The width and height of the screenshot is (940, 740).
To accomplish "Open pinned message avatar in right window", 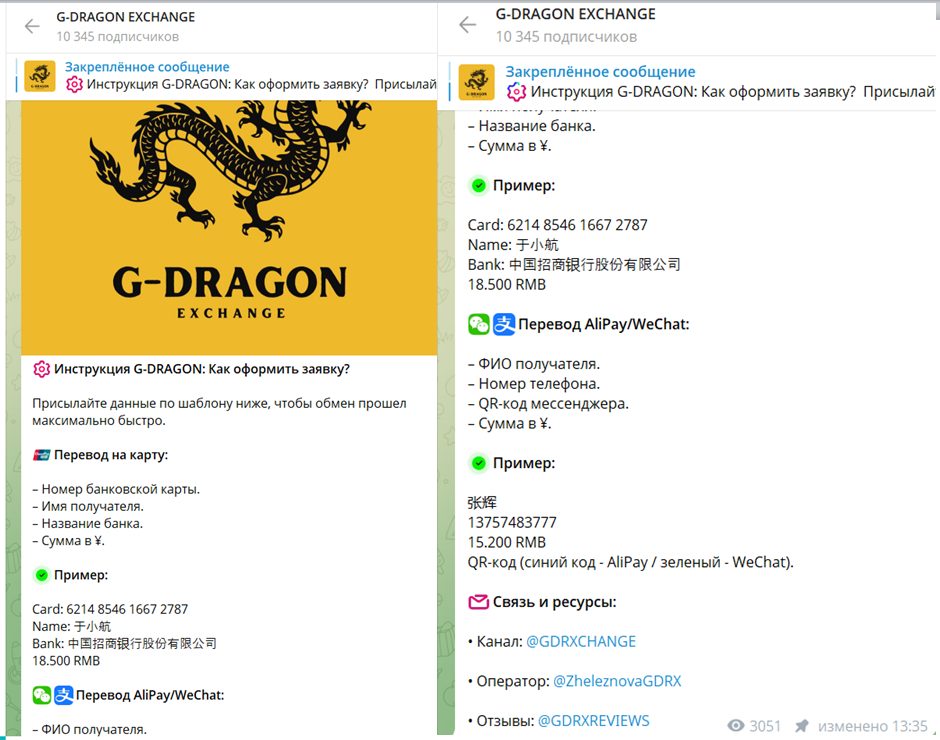I will click(x=477, y=82).
